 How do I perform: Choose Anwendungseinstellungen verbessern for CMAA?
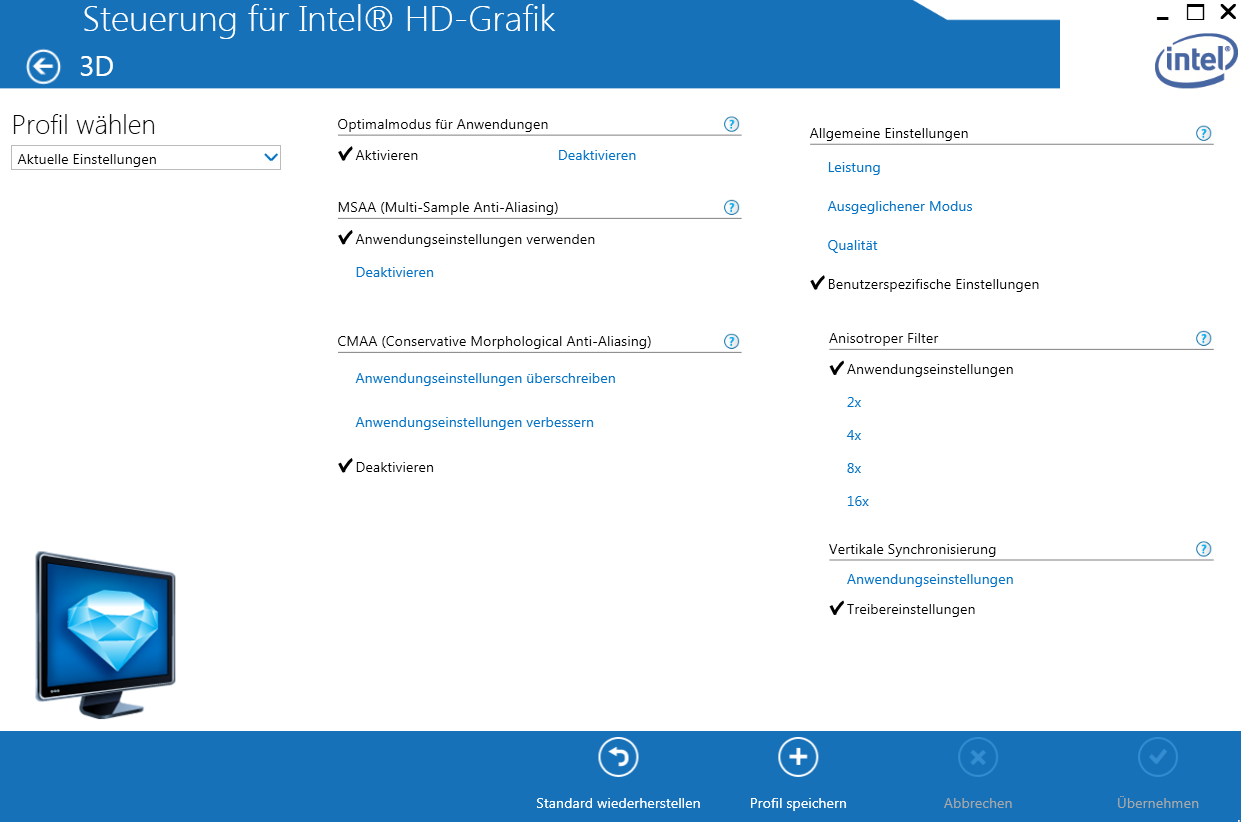coord(475,422)
